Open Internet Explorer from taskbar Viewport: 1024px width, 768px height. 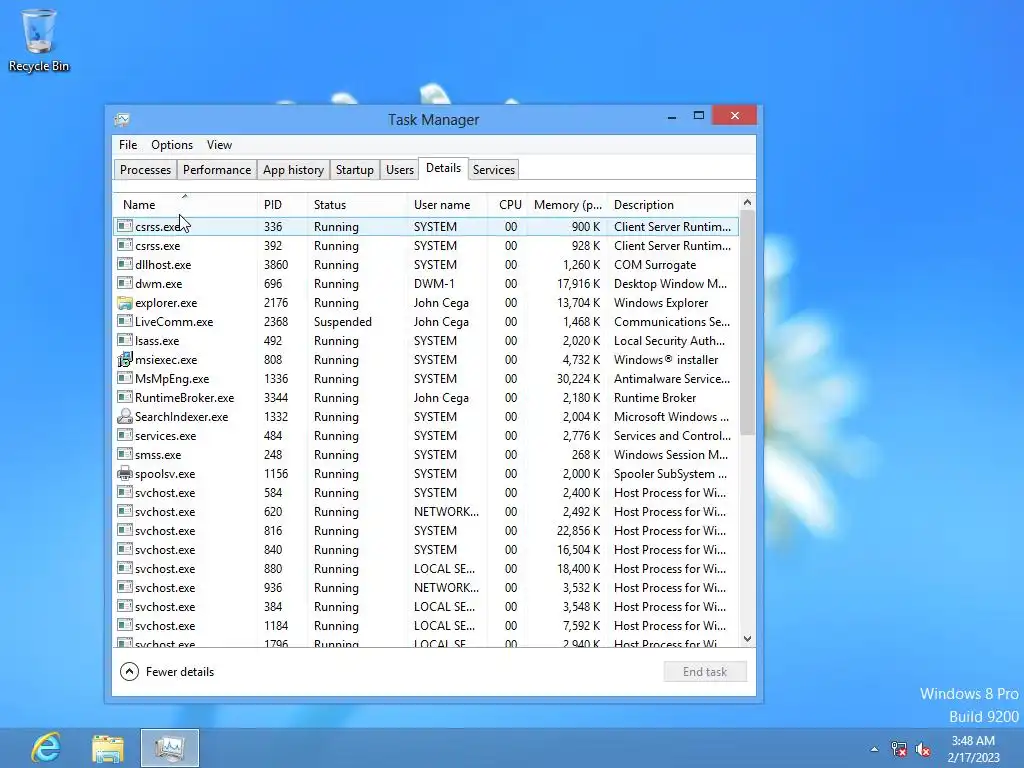[46, 748]
